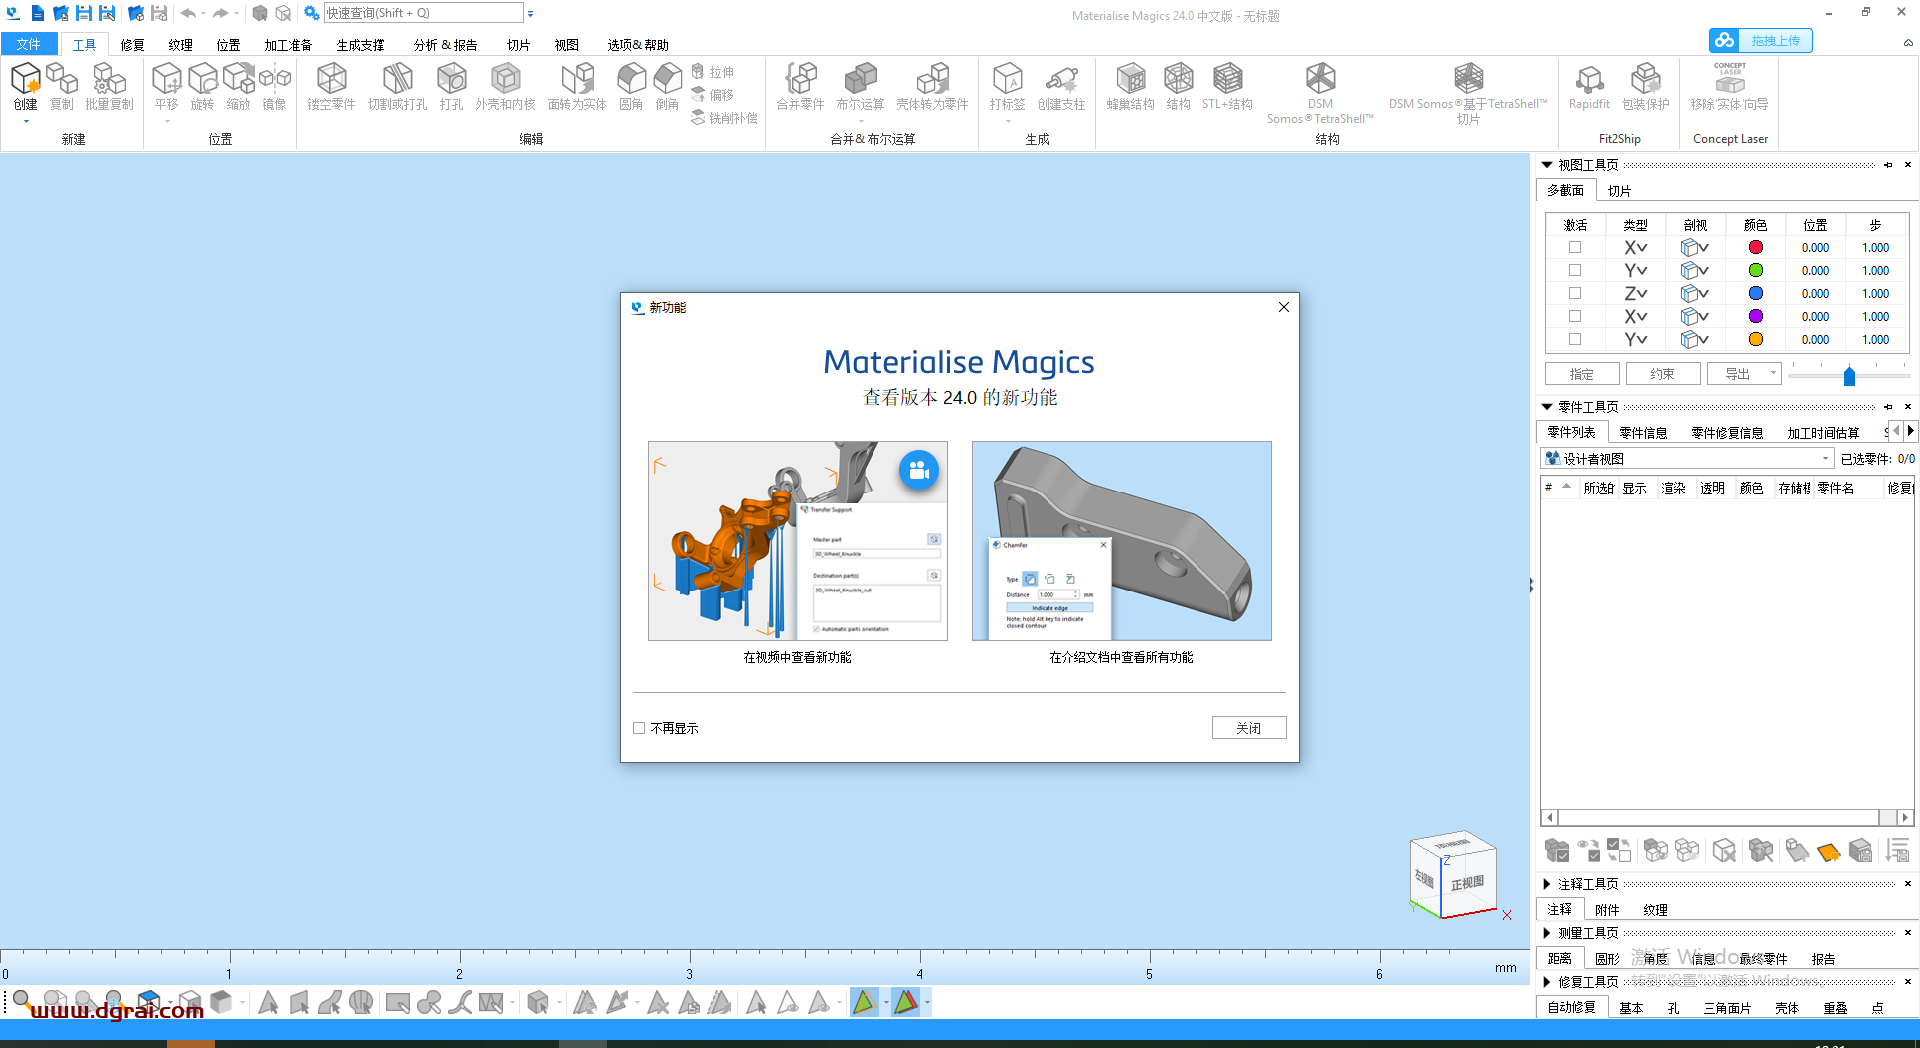Choose the 倒角 chamfer tool
1920x1048 pixels.
(x=667, y=86)
